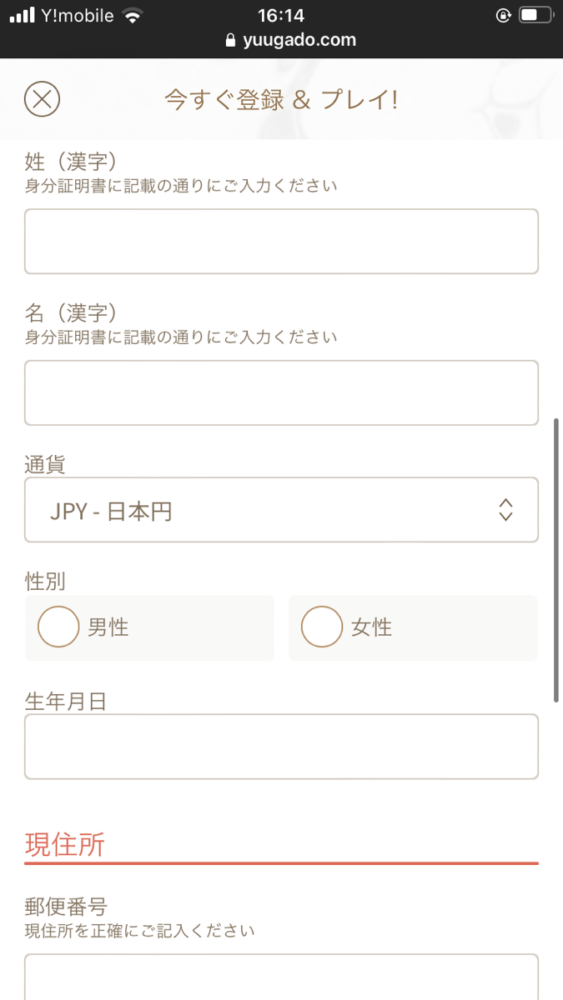Close the registration form with X icon
Screen dimensions: 563x1000
pos(42,99)
